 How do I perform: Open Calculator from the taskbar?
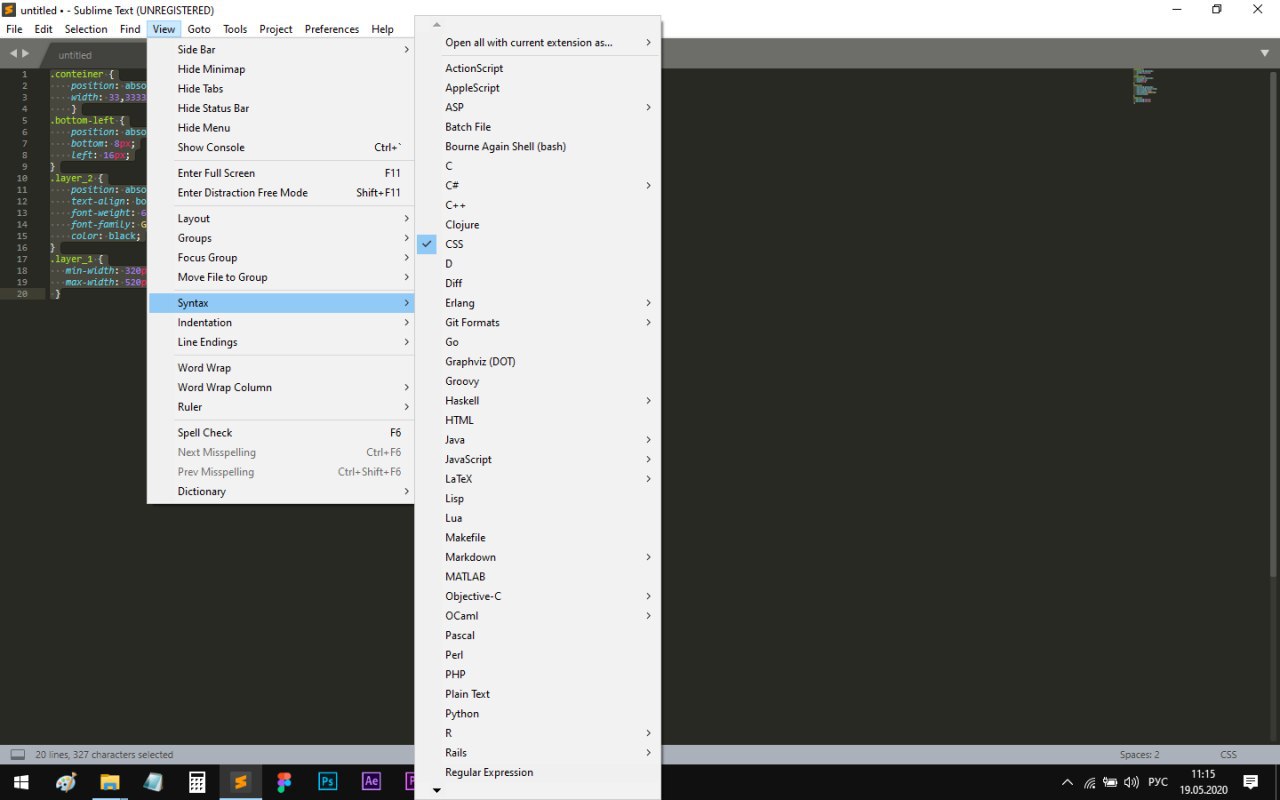197,782
